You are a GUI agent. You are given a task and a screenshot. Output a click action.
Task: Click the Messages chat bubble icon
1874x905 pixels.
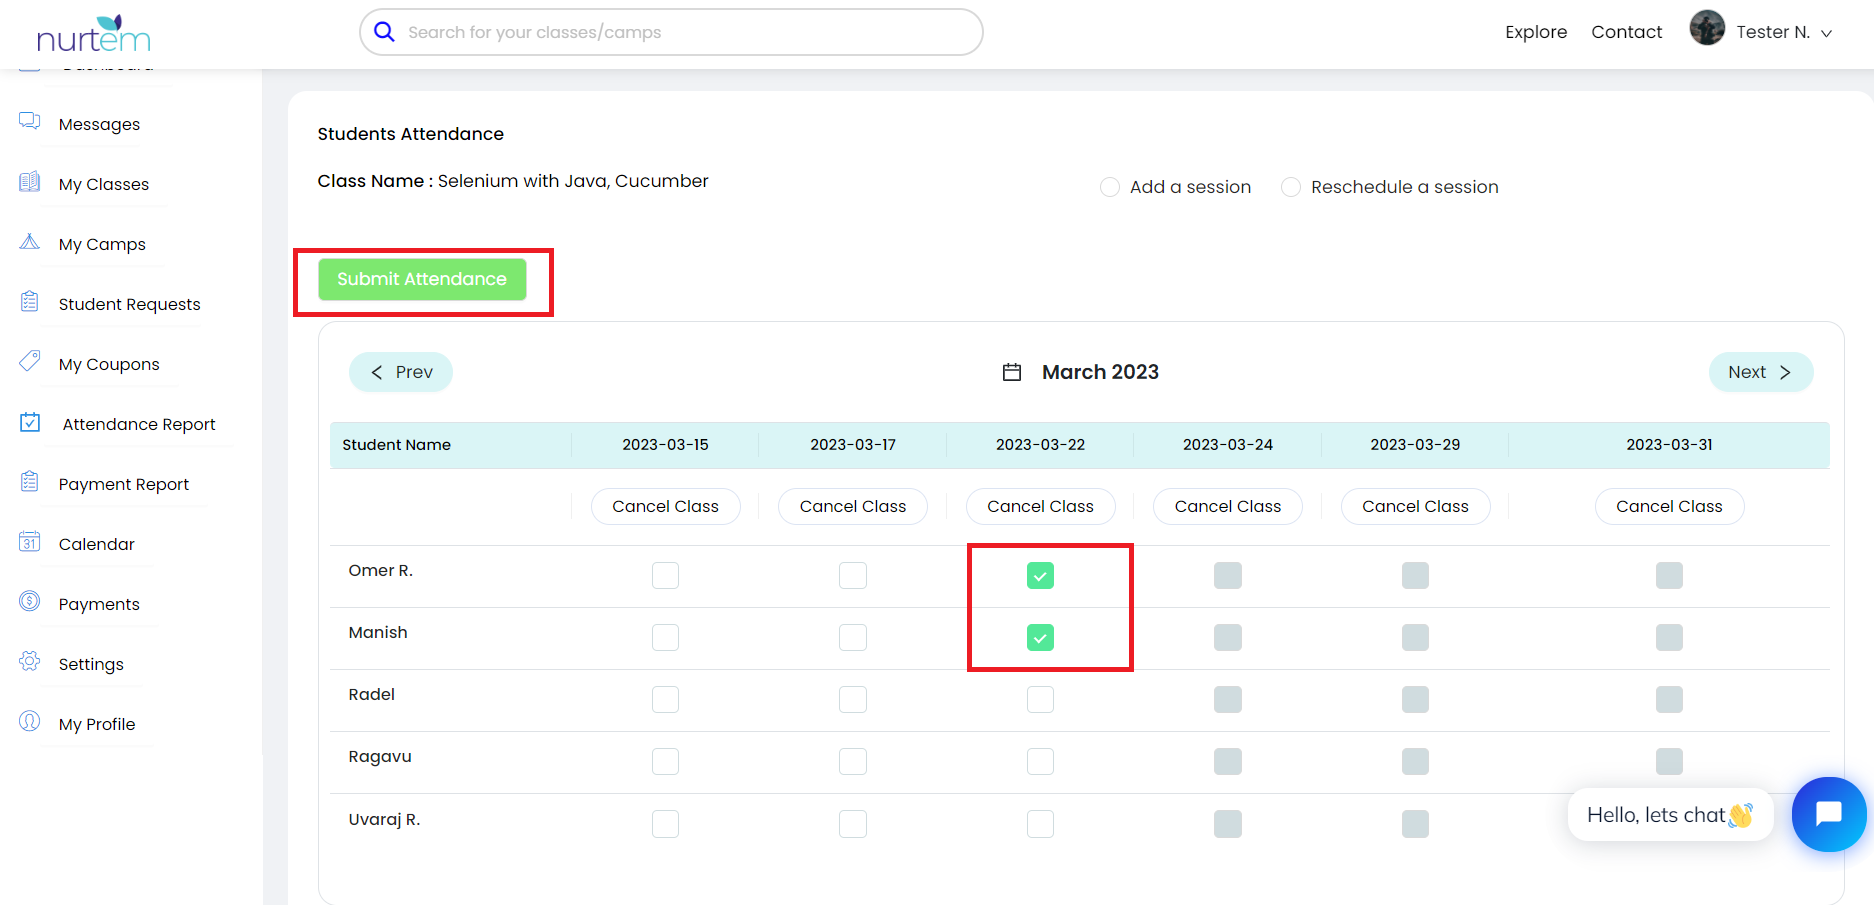(29, 121)
